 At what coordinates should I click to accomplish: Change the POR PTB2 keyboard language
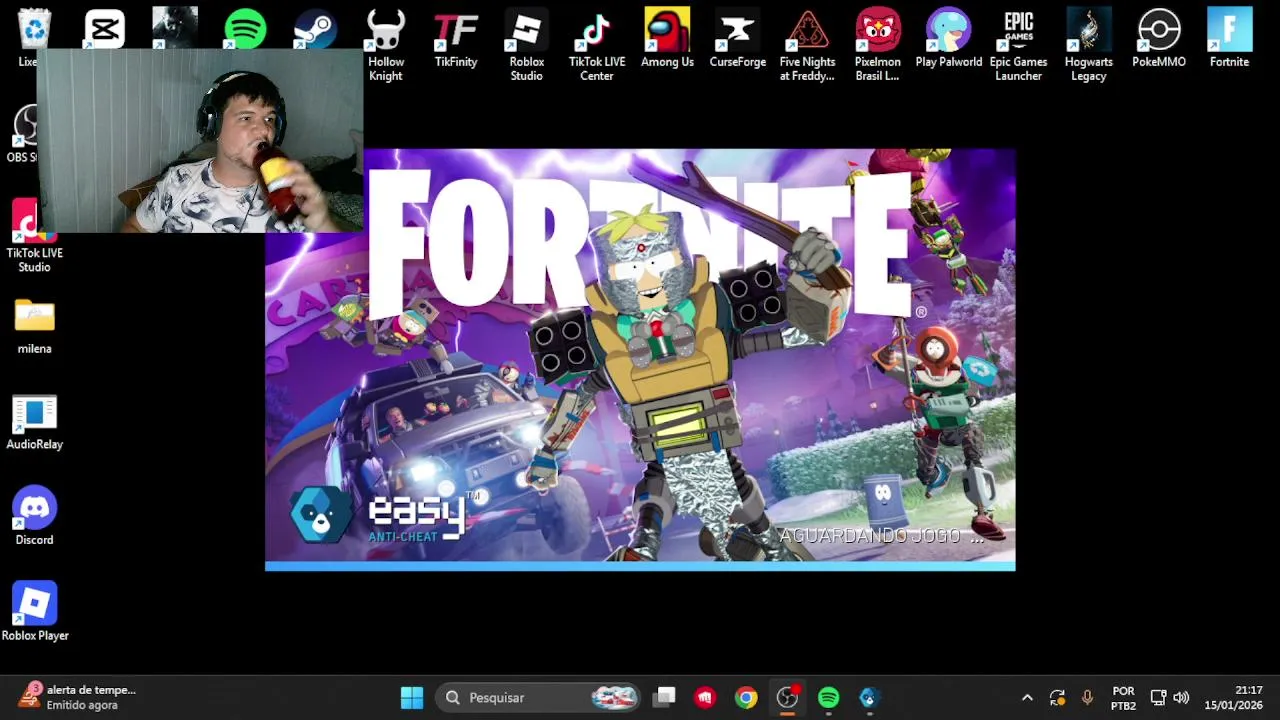[1123, 698]
